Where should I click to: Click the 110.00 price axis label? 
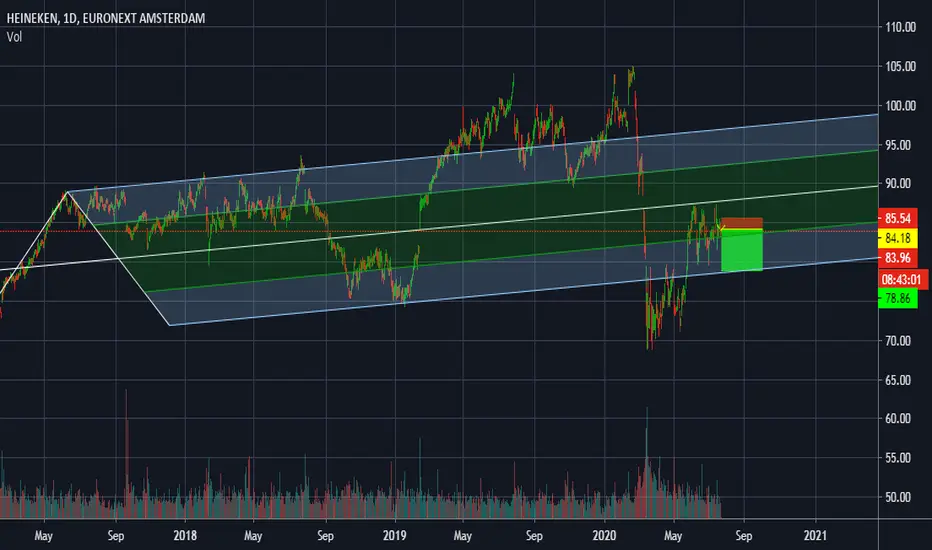pos(900,27)
